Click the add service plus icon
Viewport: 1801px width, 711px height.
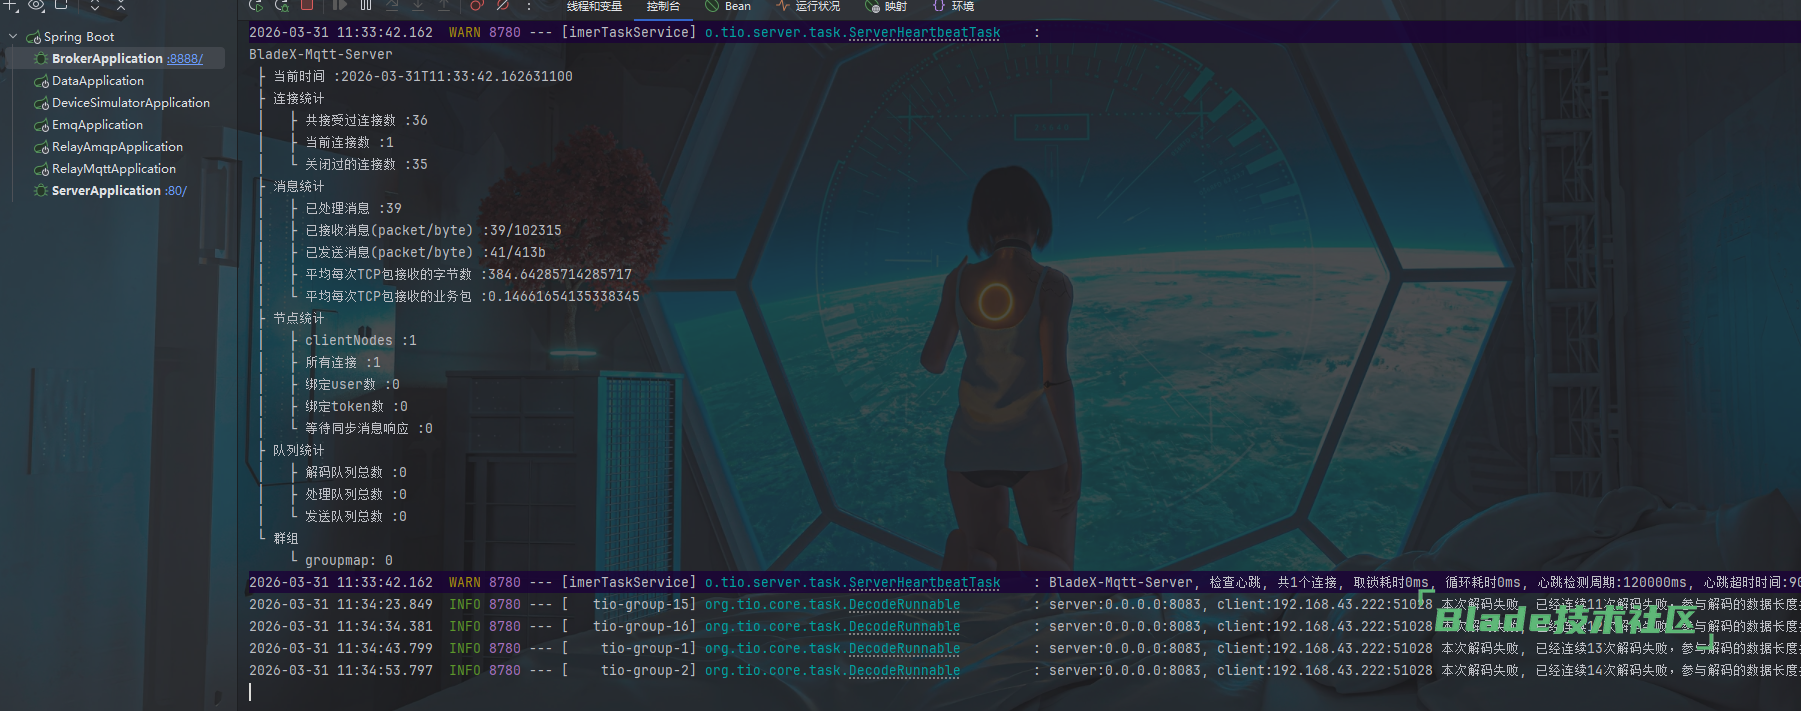[x=11, y=5]
